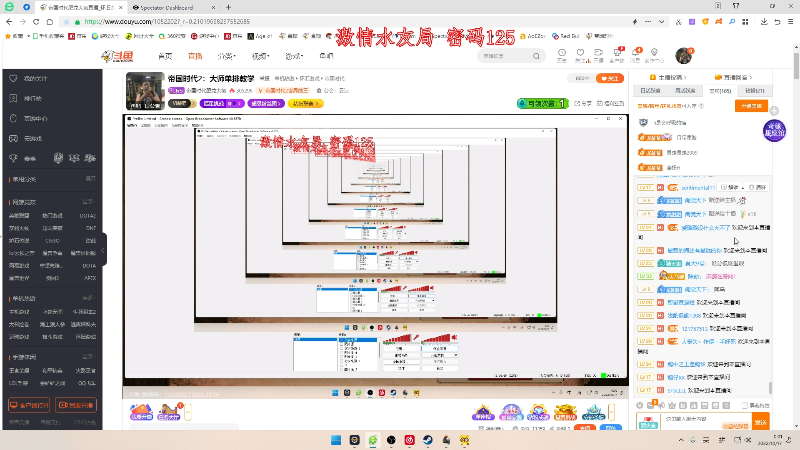The image size is (800, 450).
Task: Open the AoEZone bookmark
Action: [x=533, y=36]
